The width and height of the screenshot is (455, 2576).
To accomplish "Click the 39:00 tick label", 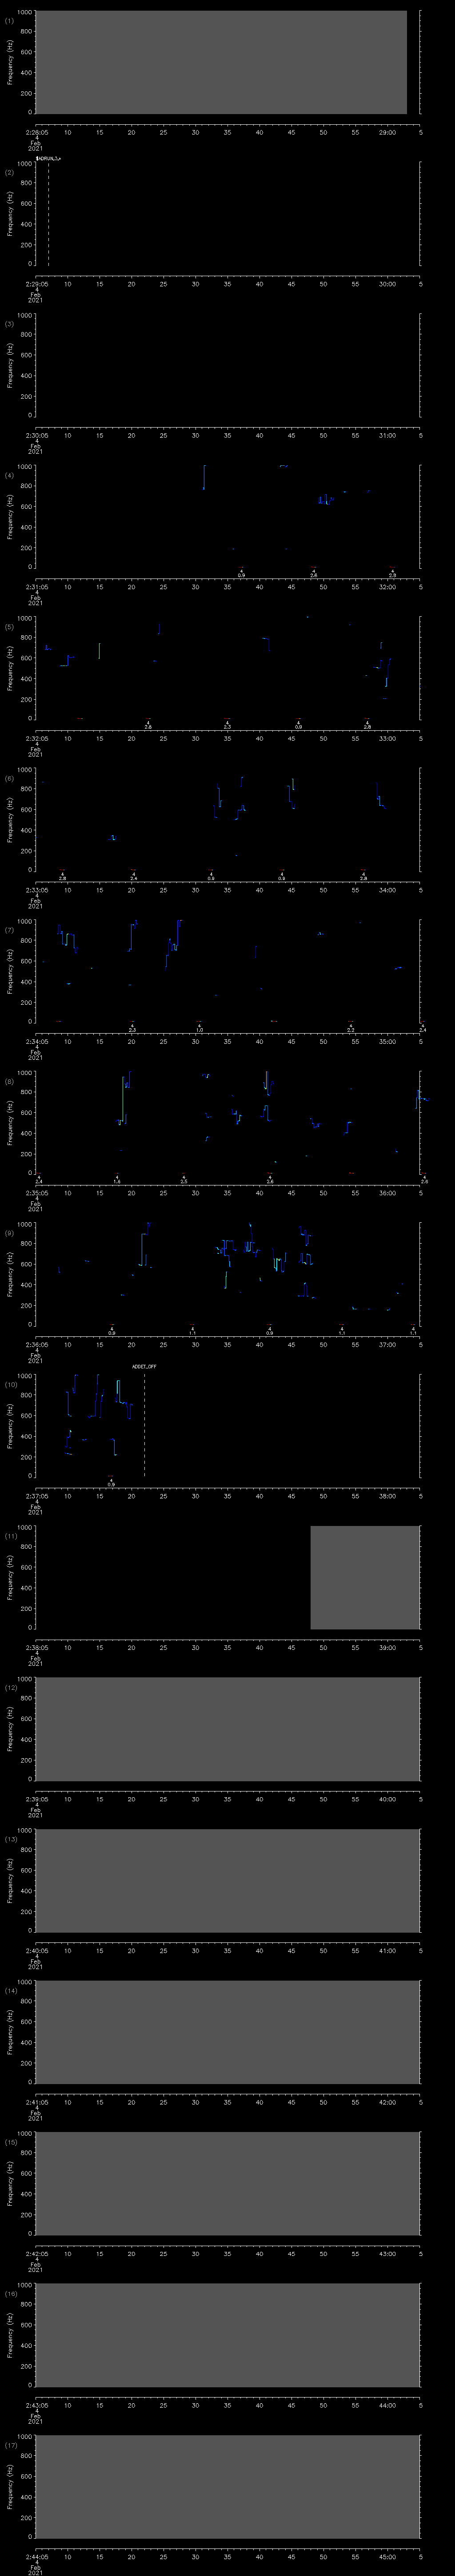I will 387,1648.
